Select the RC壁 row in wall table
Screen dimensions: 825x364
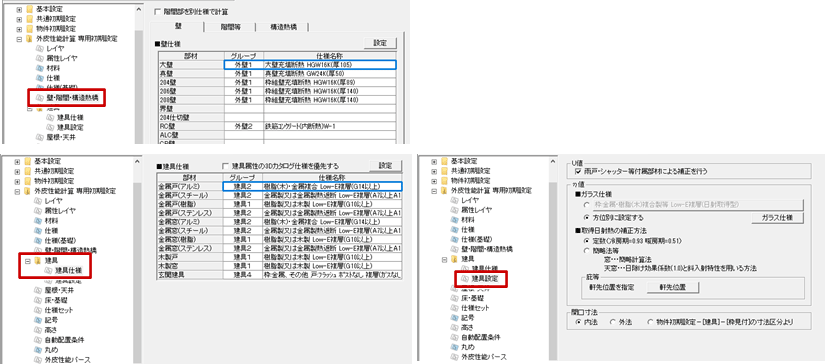click(x=279, y=127)
